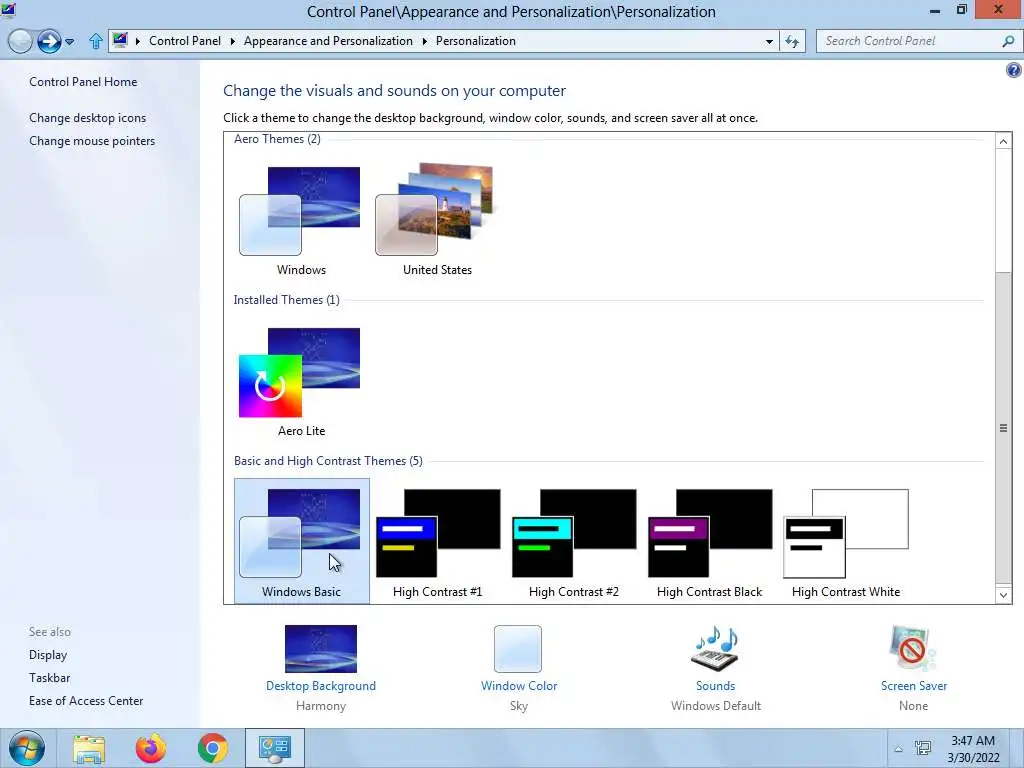Viewport: 1024px width, 768px height.
Task: Open Screen Saver settings icon
Action: pyautogui.click(x=913, y=648)
